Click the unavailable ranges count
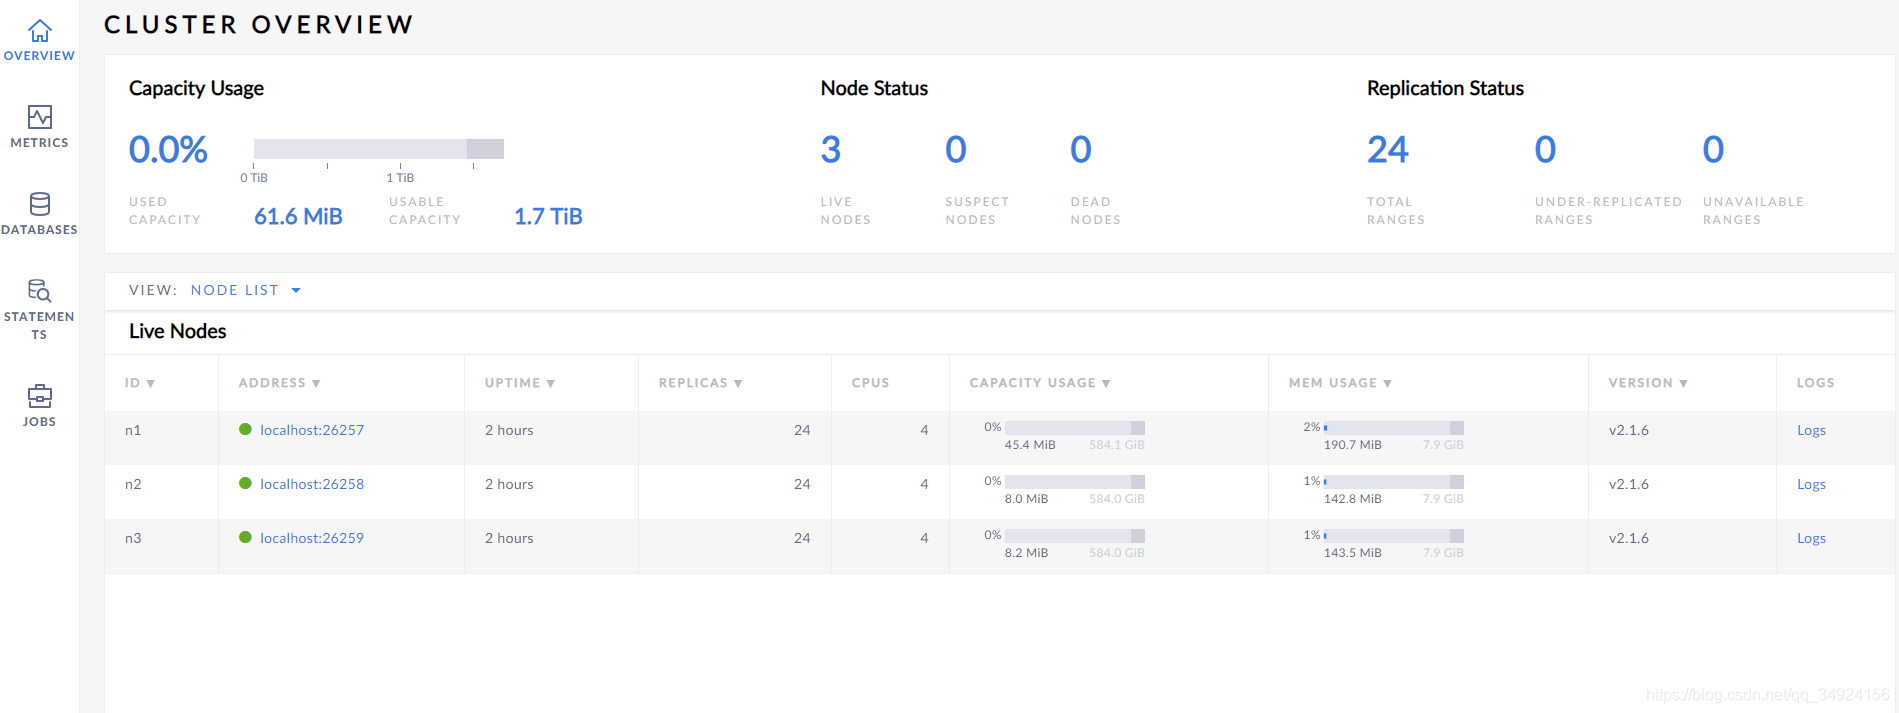This screenshot has width=1899, height=713. (x=1714, y=150)
